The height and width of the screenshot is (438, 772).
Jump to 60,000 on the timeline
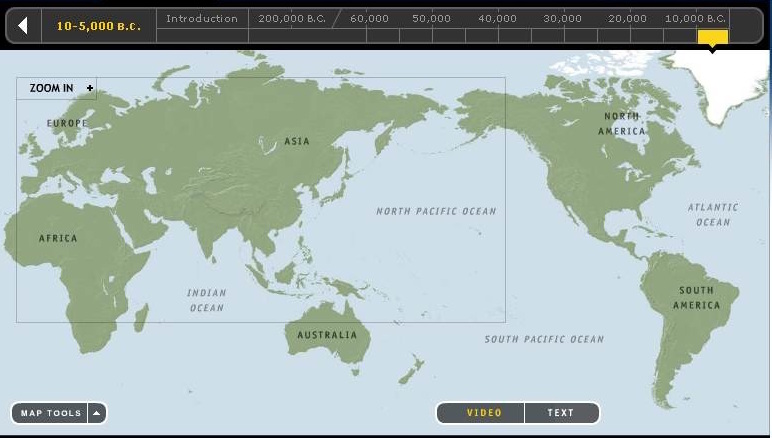coord(369,18)
